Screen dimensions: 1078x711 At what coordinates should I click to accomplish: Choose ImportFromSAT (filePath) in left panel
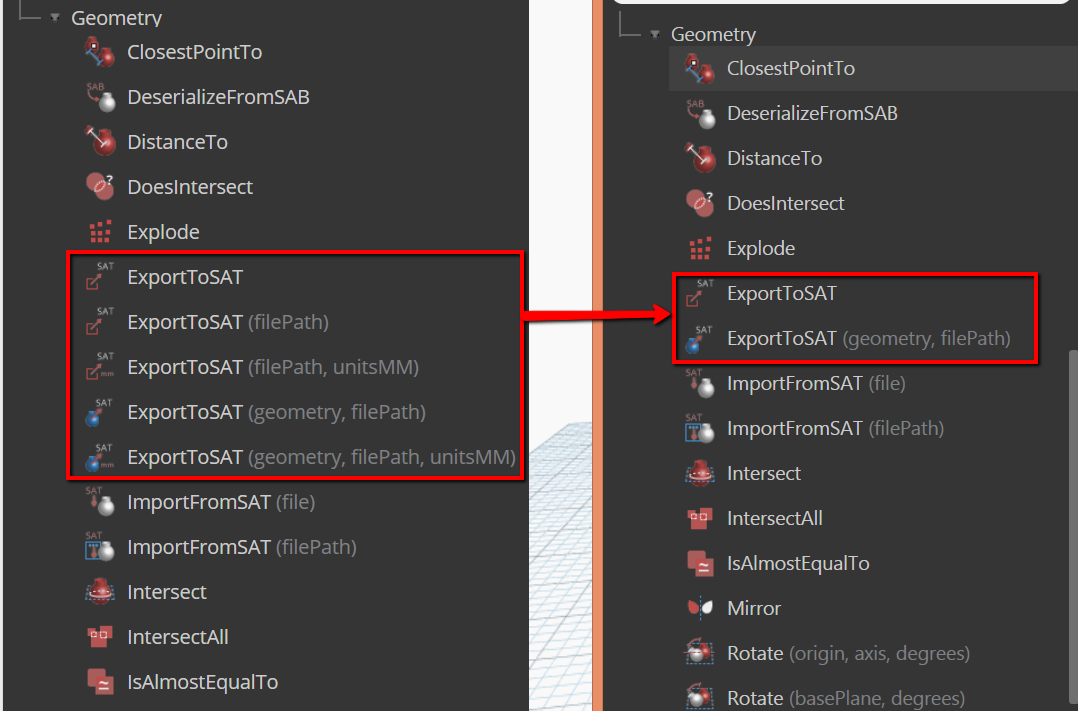(x=241, y=547)
